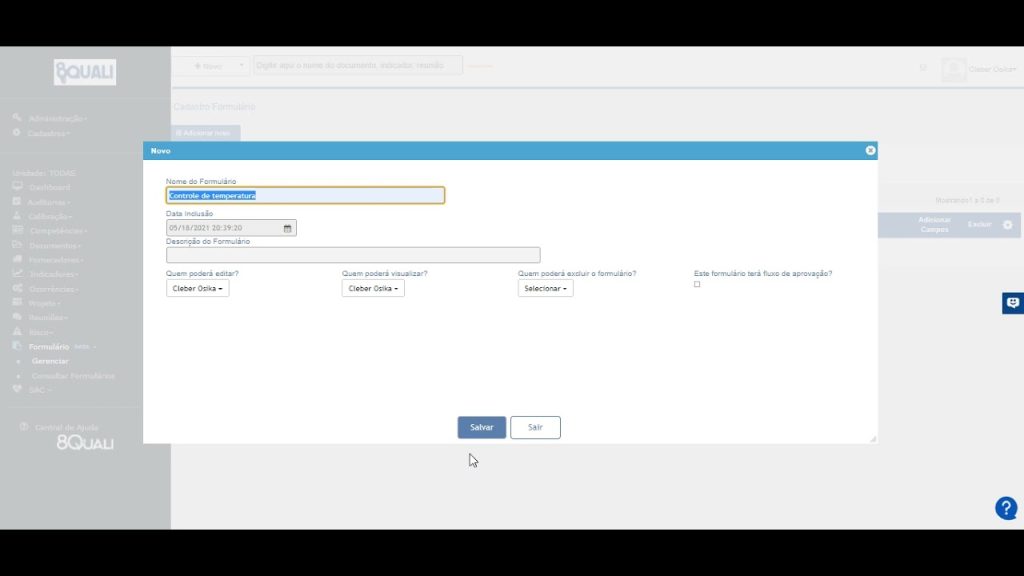The width and height of the screenshot is (1024, 576).
Task: Toggle the fluxo de aprovação checkbox
Action: (697, 285)
